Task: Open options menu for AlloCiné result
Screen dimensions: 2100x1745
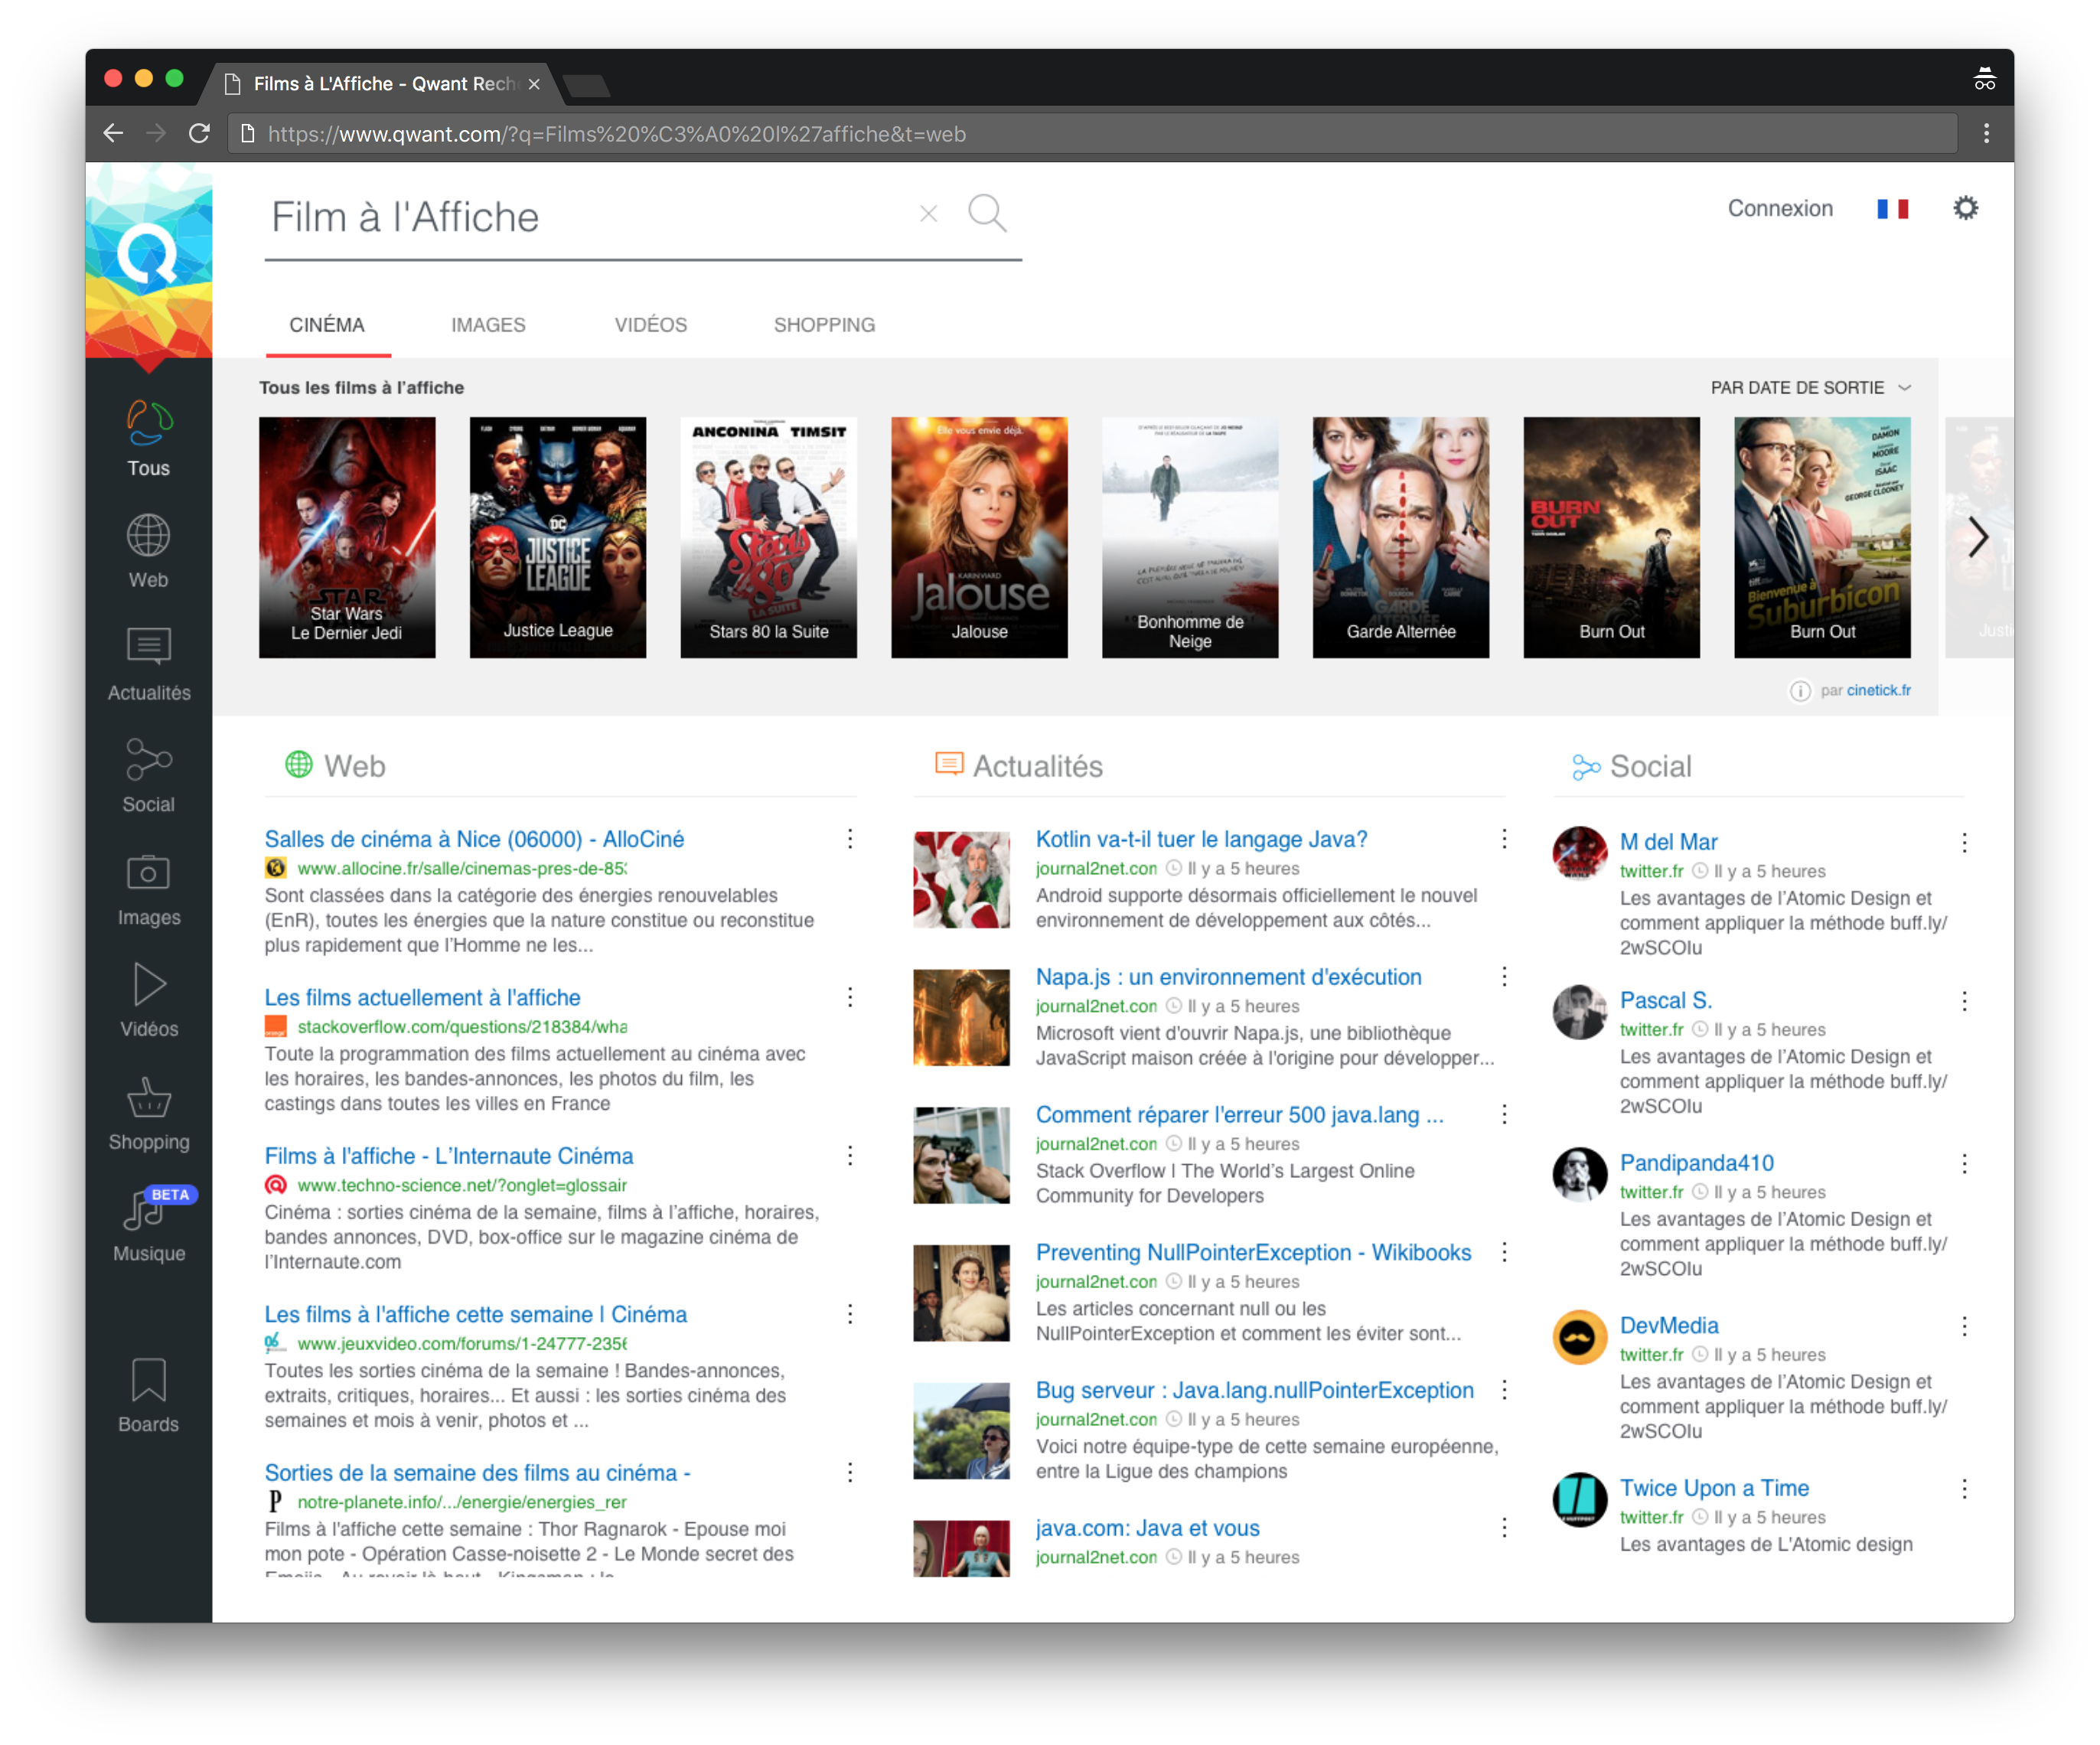Action: click(850, 839)
